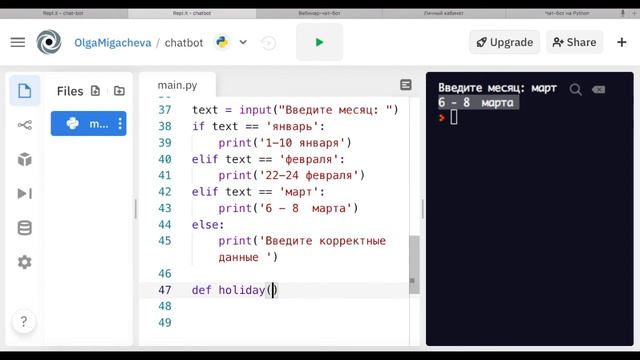Click the console prompt input

[453, 118]
